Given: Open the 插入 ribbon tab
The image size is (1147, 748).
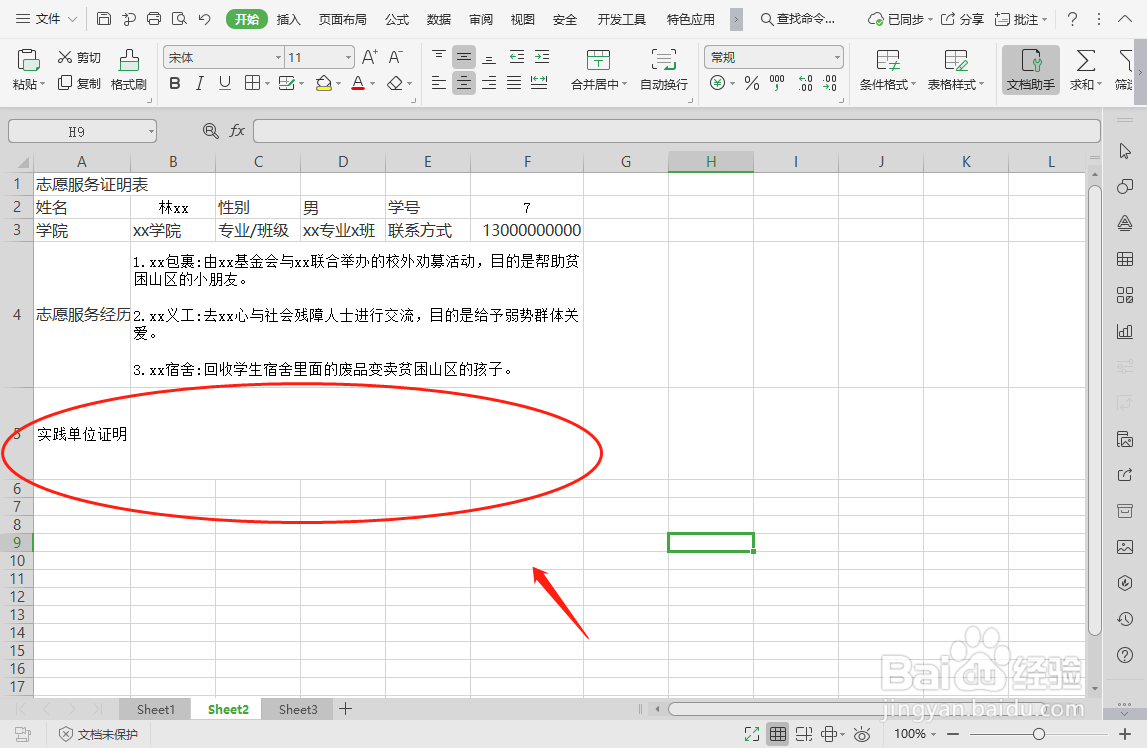Looking at the screenshot, I should [287, 18].
